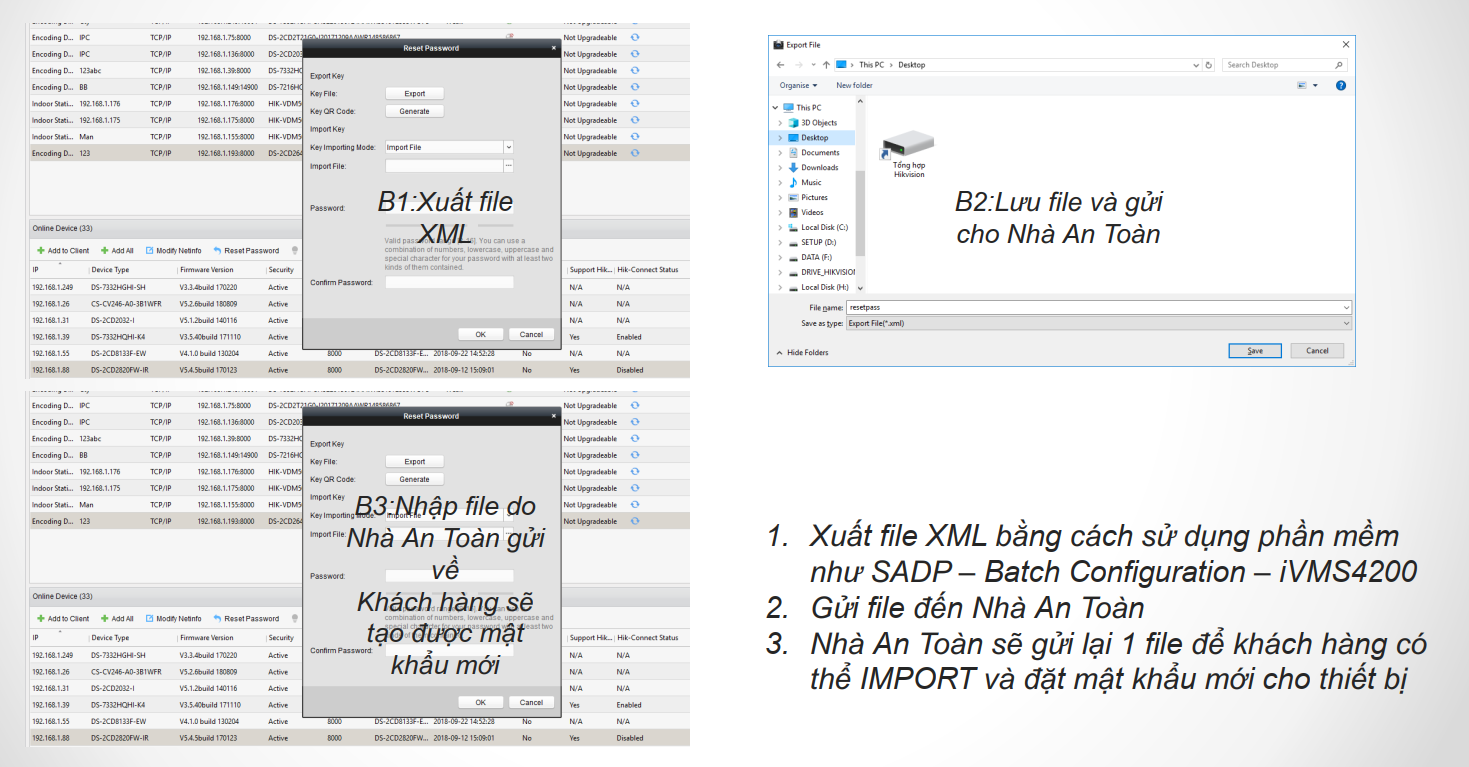Click Cancel in the B3 Reset Password dialog
The height and width of the screenshot is (767, 1469).
pyautogui.click(x=531, y=702)
